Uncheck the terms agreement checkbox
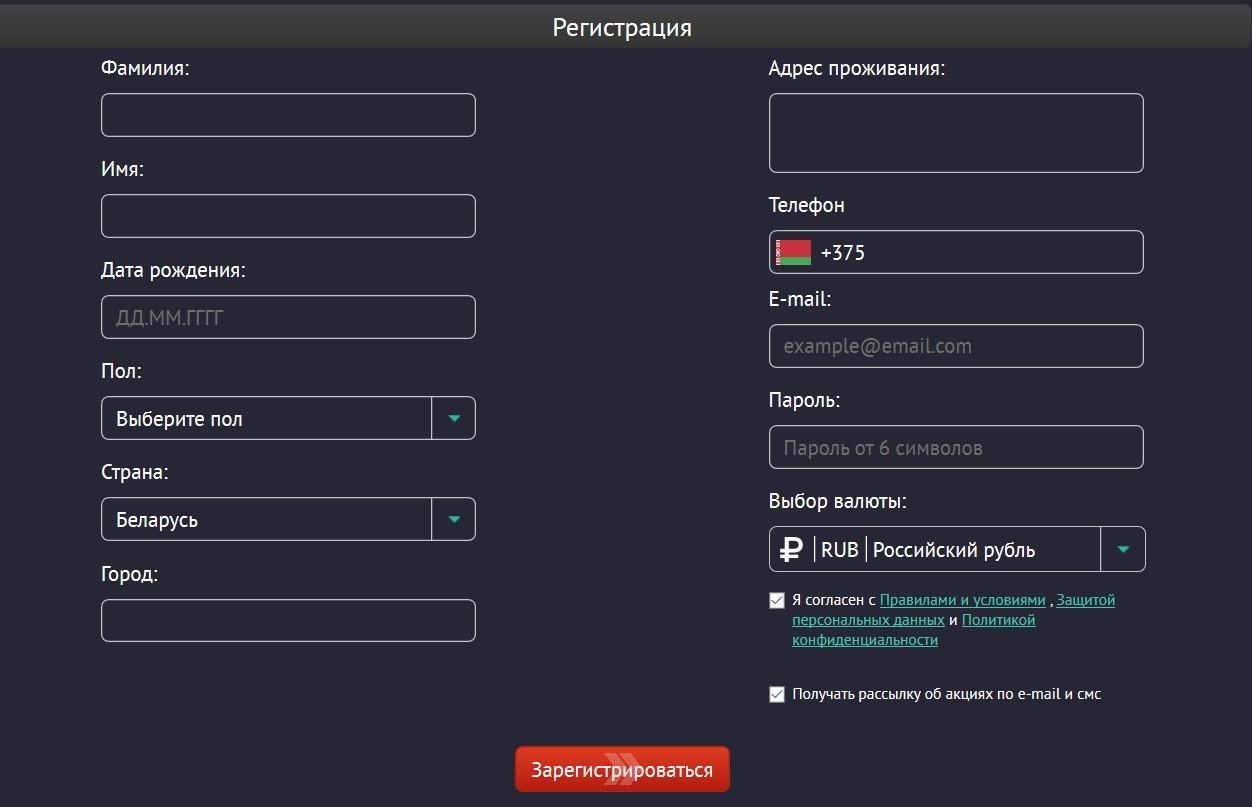Viewport: 1252px width, 807px height. 777,600
